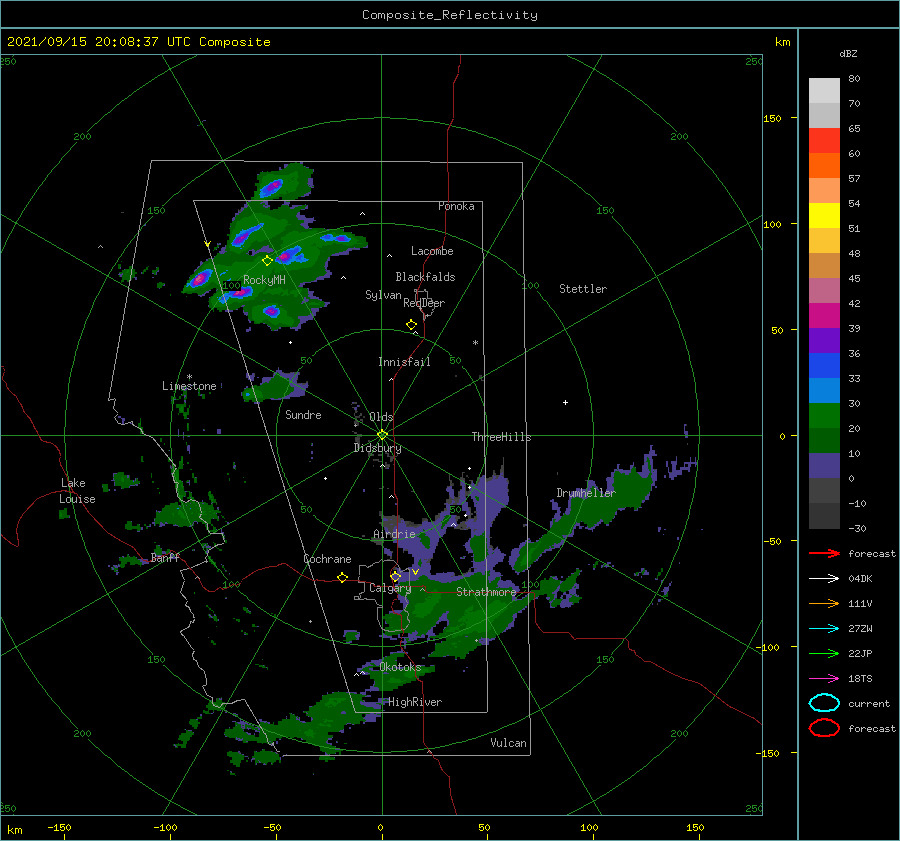Click the Ponoka city label
The height and width of the screenshot is (841, 900).
(456, 206)
